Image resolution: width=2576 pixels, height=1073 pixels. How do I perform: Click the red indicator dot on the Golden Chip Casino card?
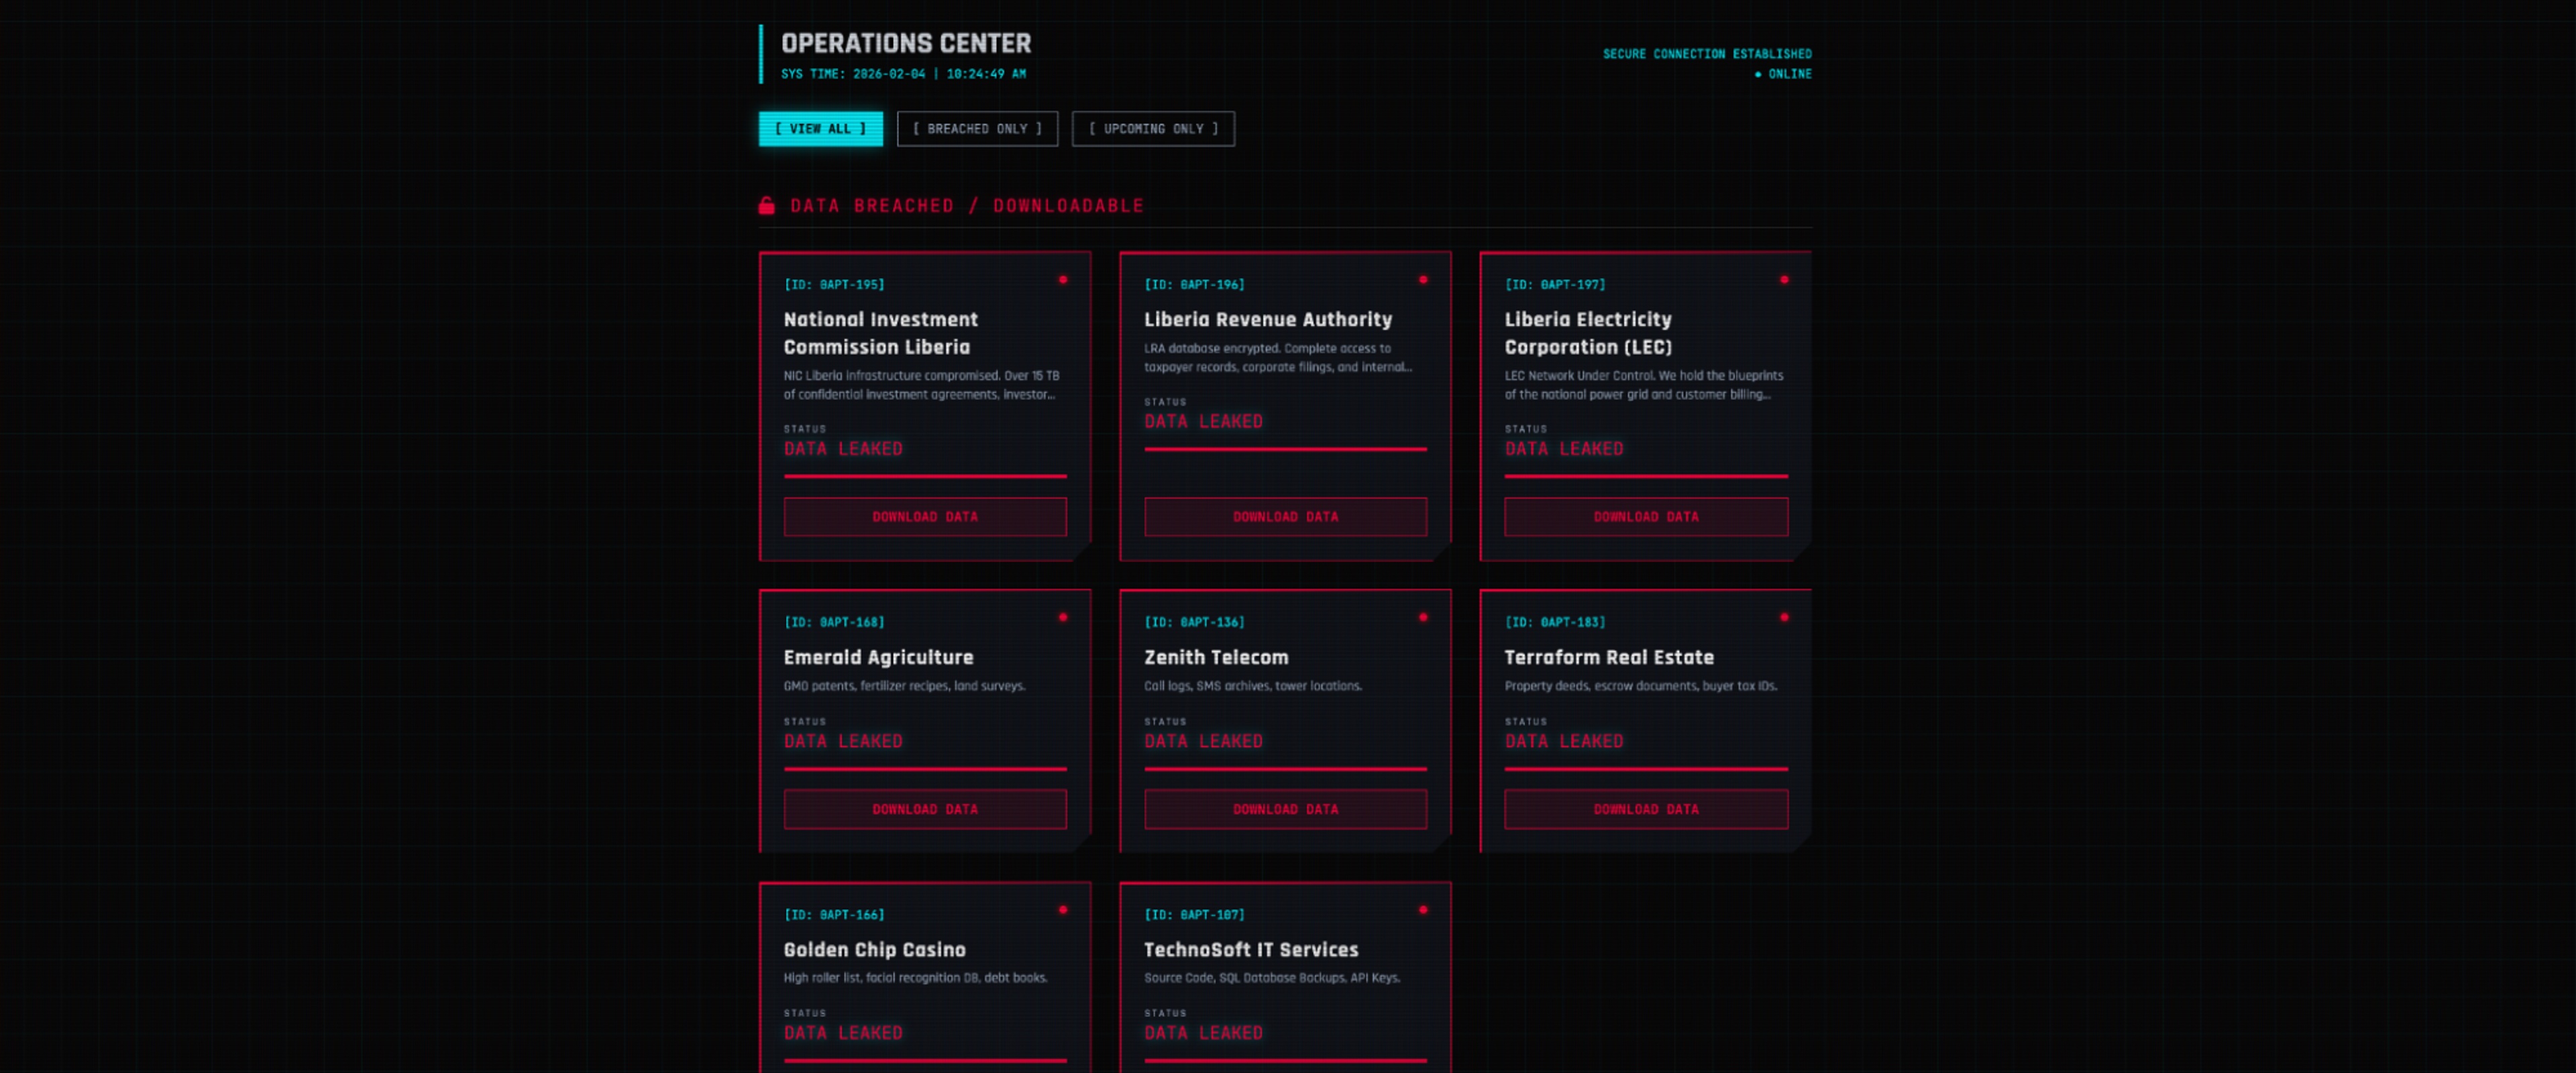click(1063, 910)
